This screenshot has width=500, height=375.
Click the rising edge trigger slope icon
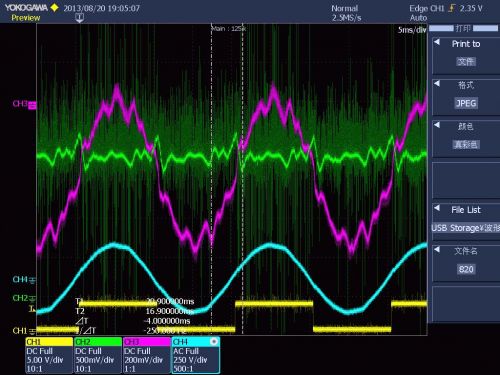pyautogui.click(x=452, y=8)
